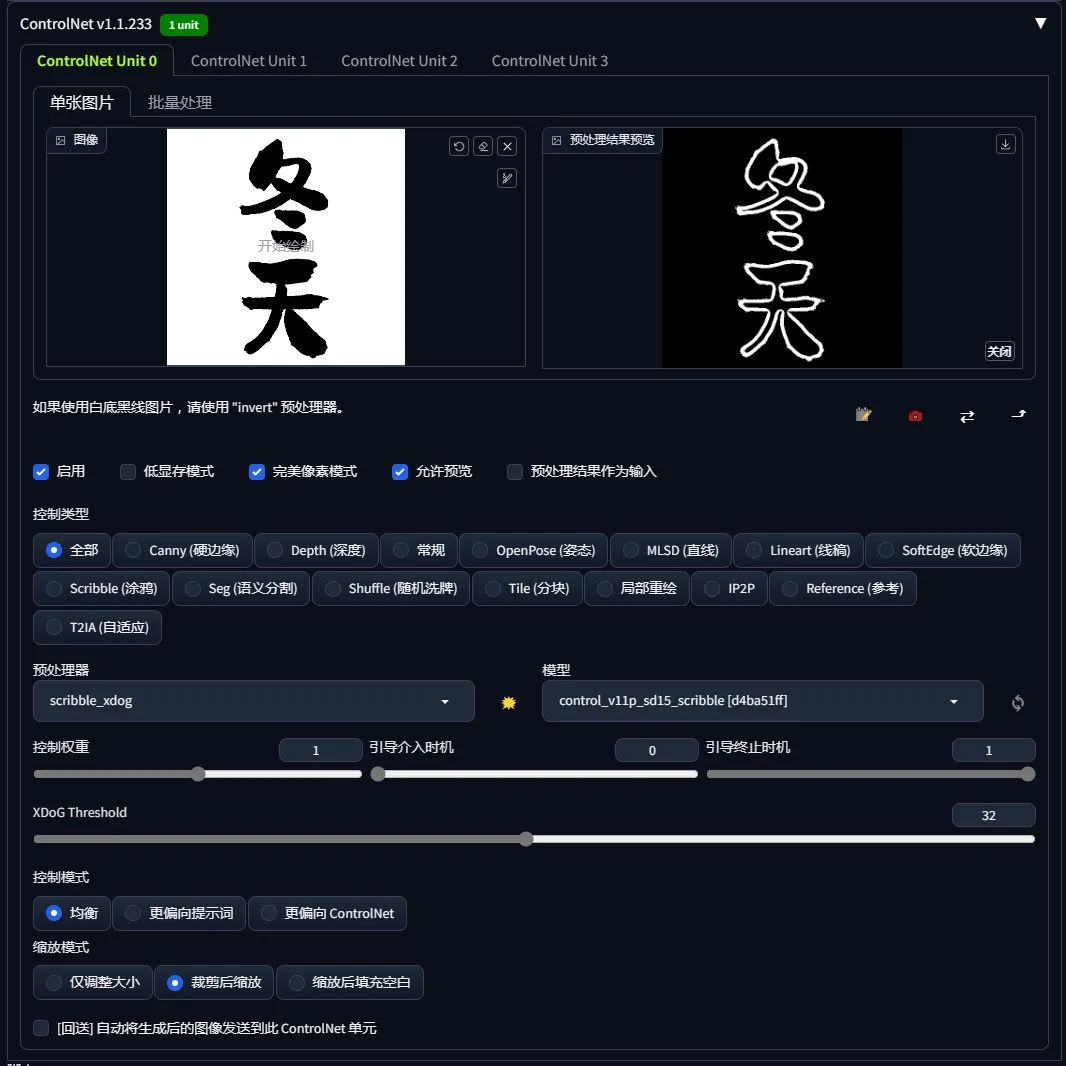1066x1066 pixels.
Task: Open the 批量处理 tab
Action: [179, 103]
